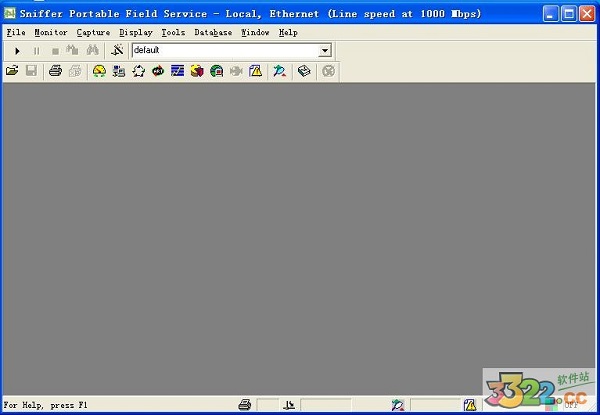
Task: Click the Print icon in toolbar
Action: (x=55, y=71)
